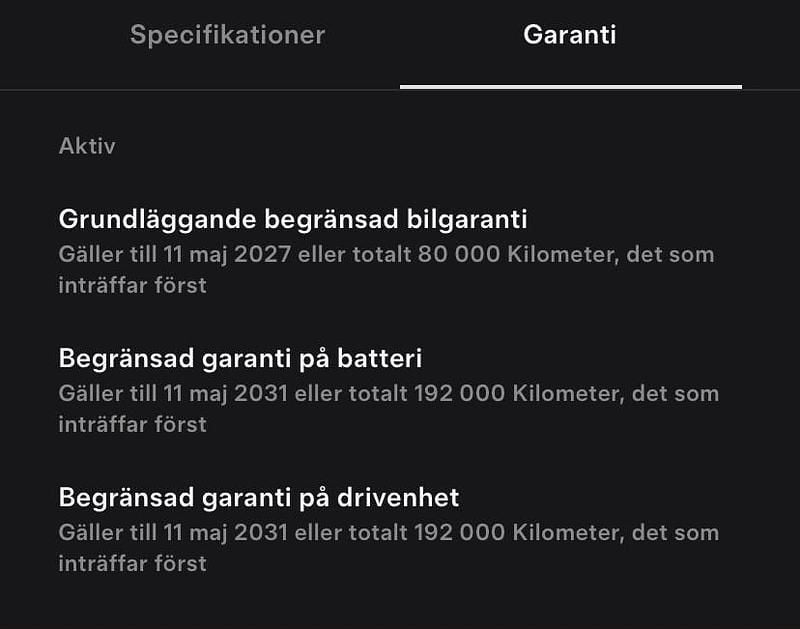The height and width of the screenshot is (629, 800).
Task: Click the white underline beneath Garanti
Action: [570, 87]
